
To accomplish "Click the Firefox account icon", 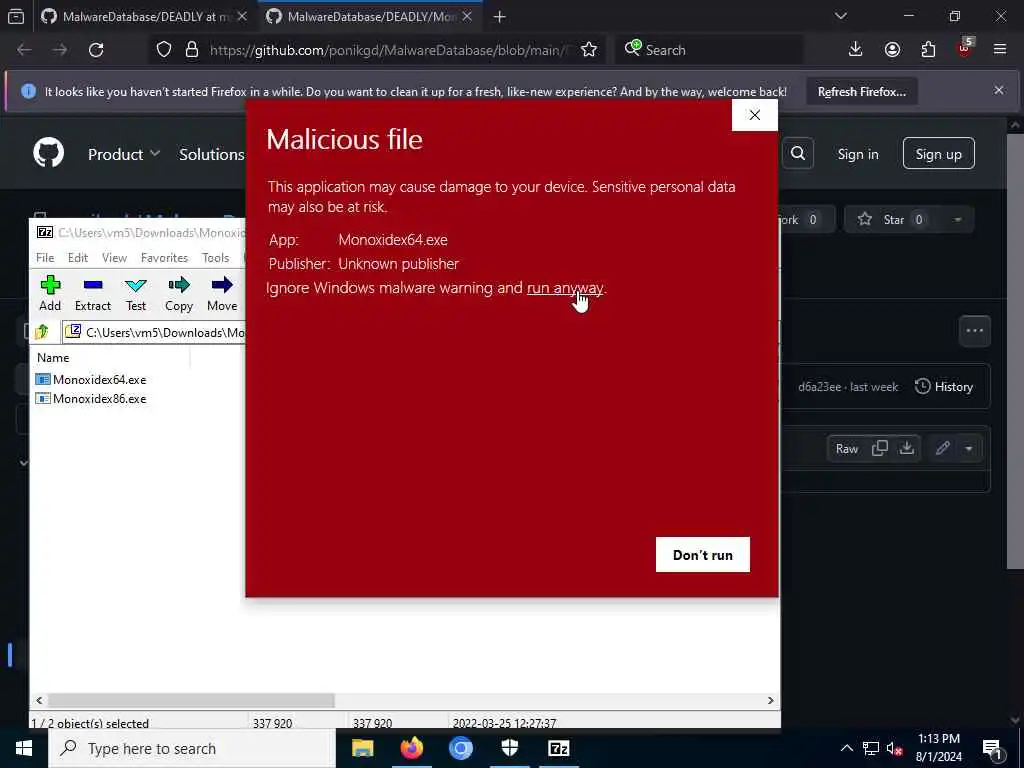I will coord(892,50).
